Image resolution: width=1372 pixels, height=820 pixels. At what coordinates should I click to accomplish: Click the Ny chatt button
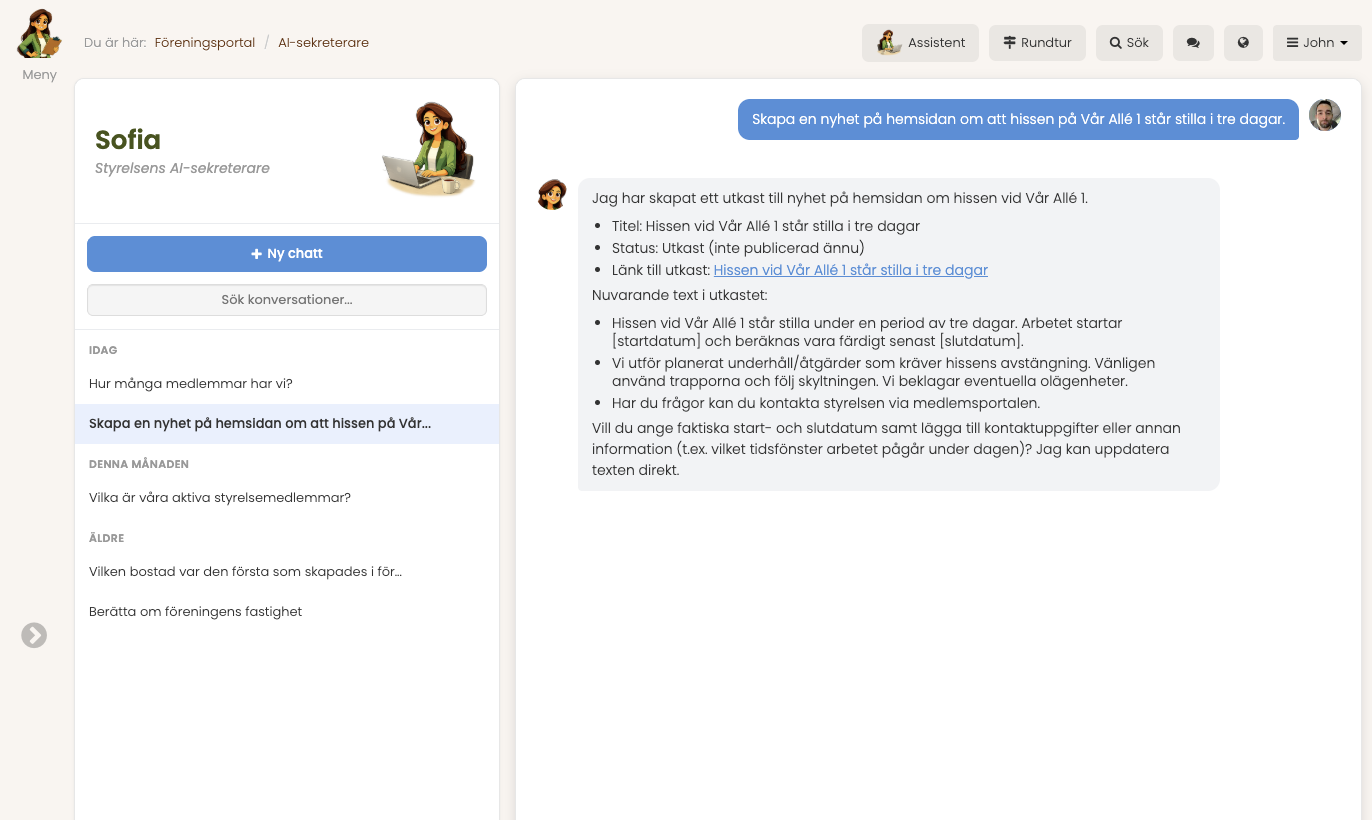(x=287, y=254)
